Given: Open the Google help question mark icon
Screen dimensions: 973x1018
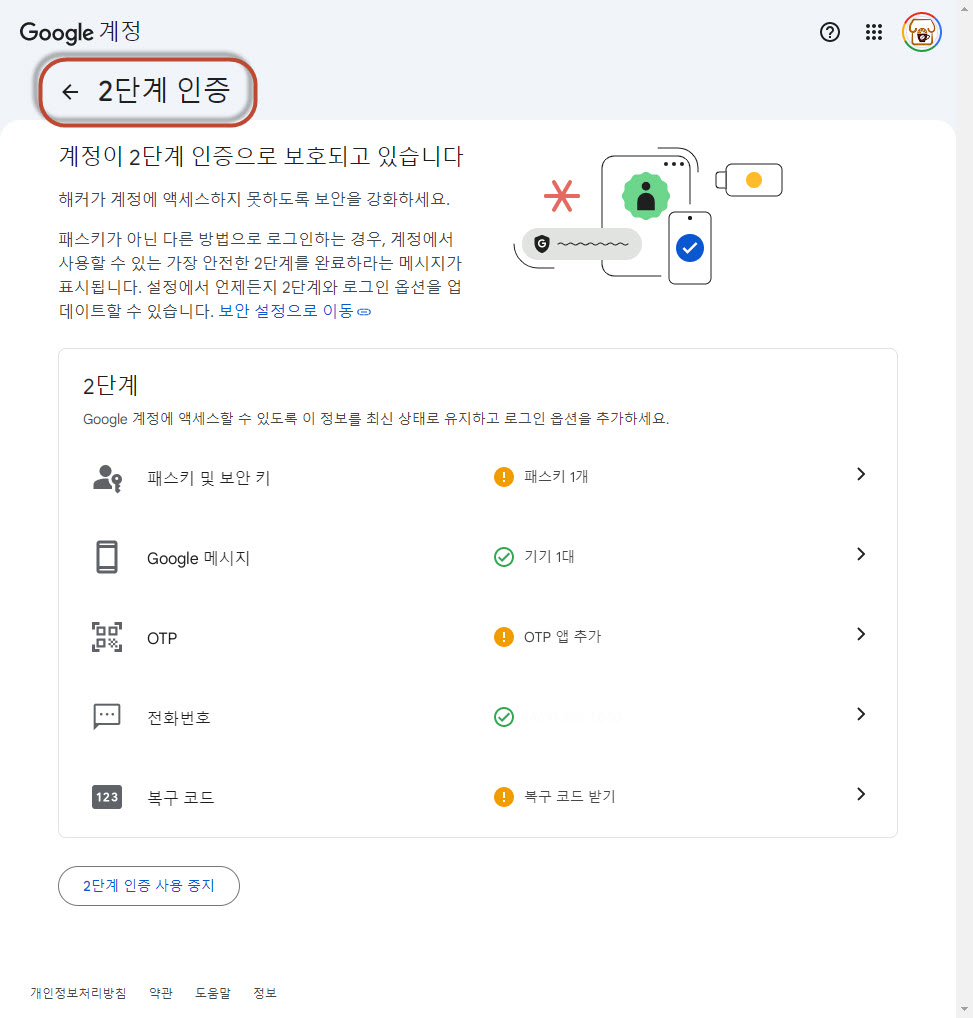Looking at the screenshot, I should click(829, 32).
